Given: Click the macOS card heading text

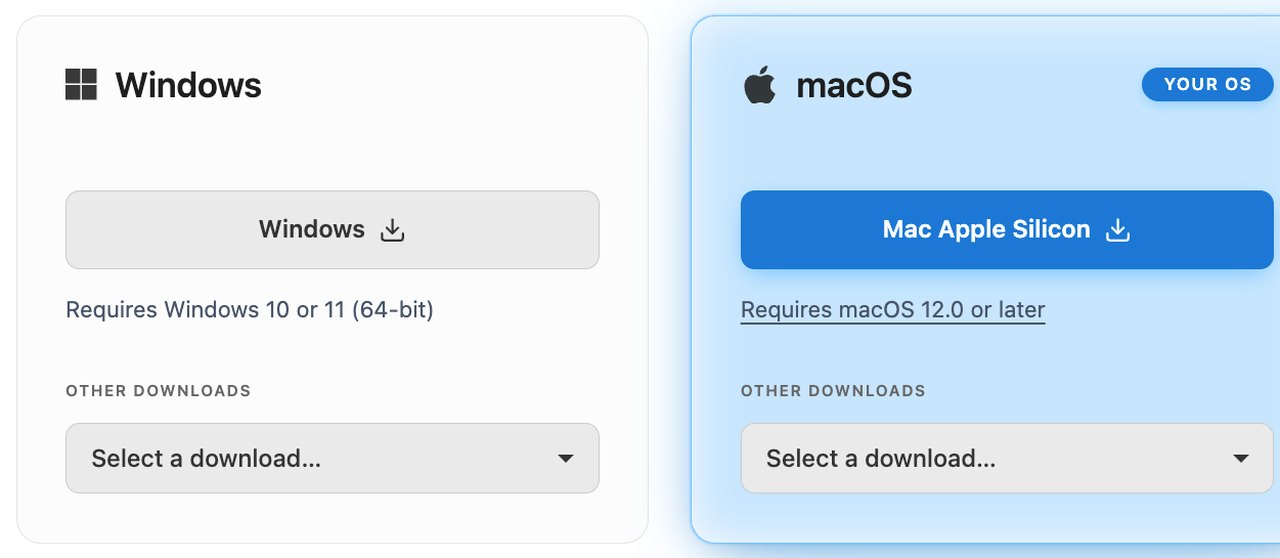Looking at the screenshot, I should pyautogui.click(x=854, y=85).
